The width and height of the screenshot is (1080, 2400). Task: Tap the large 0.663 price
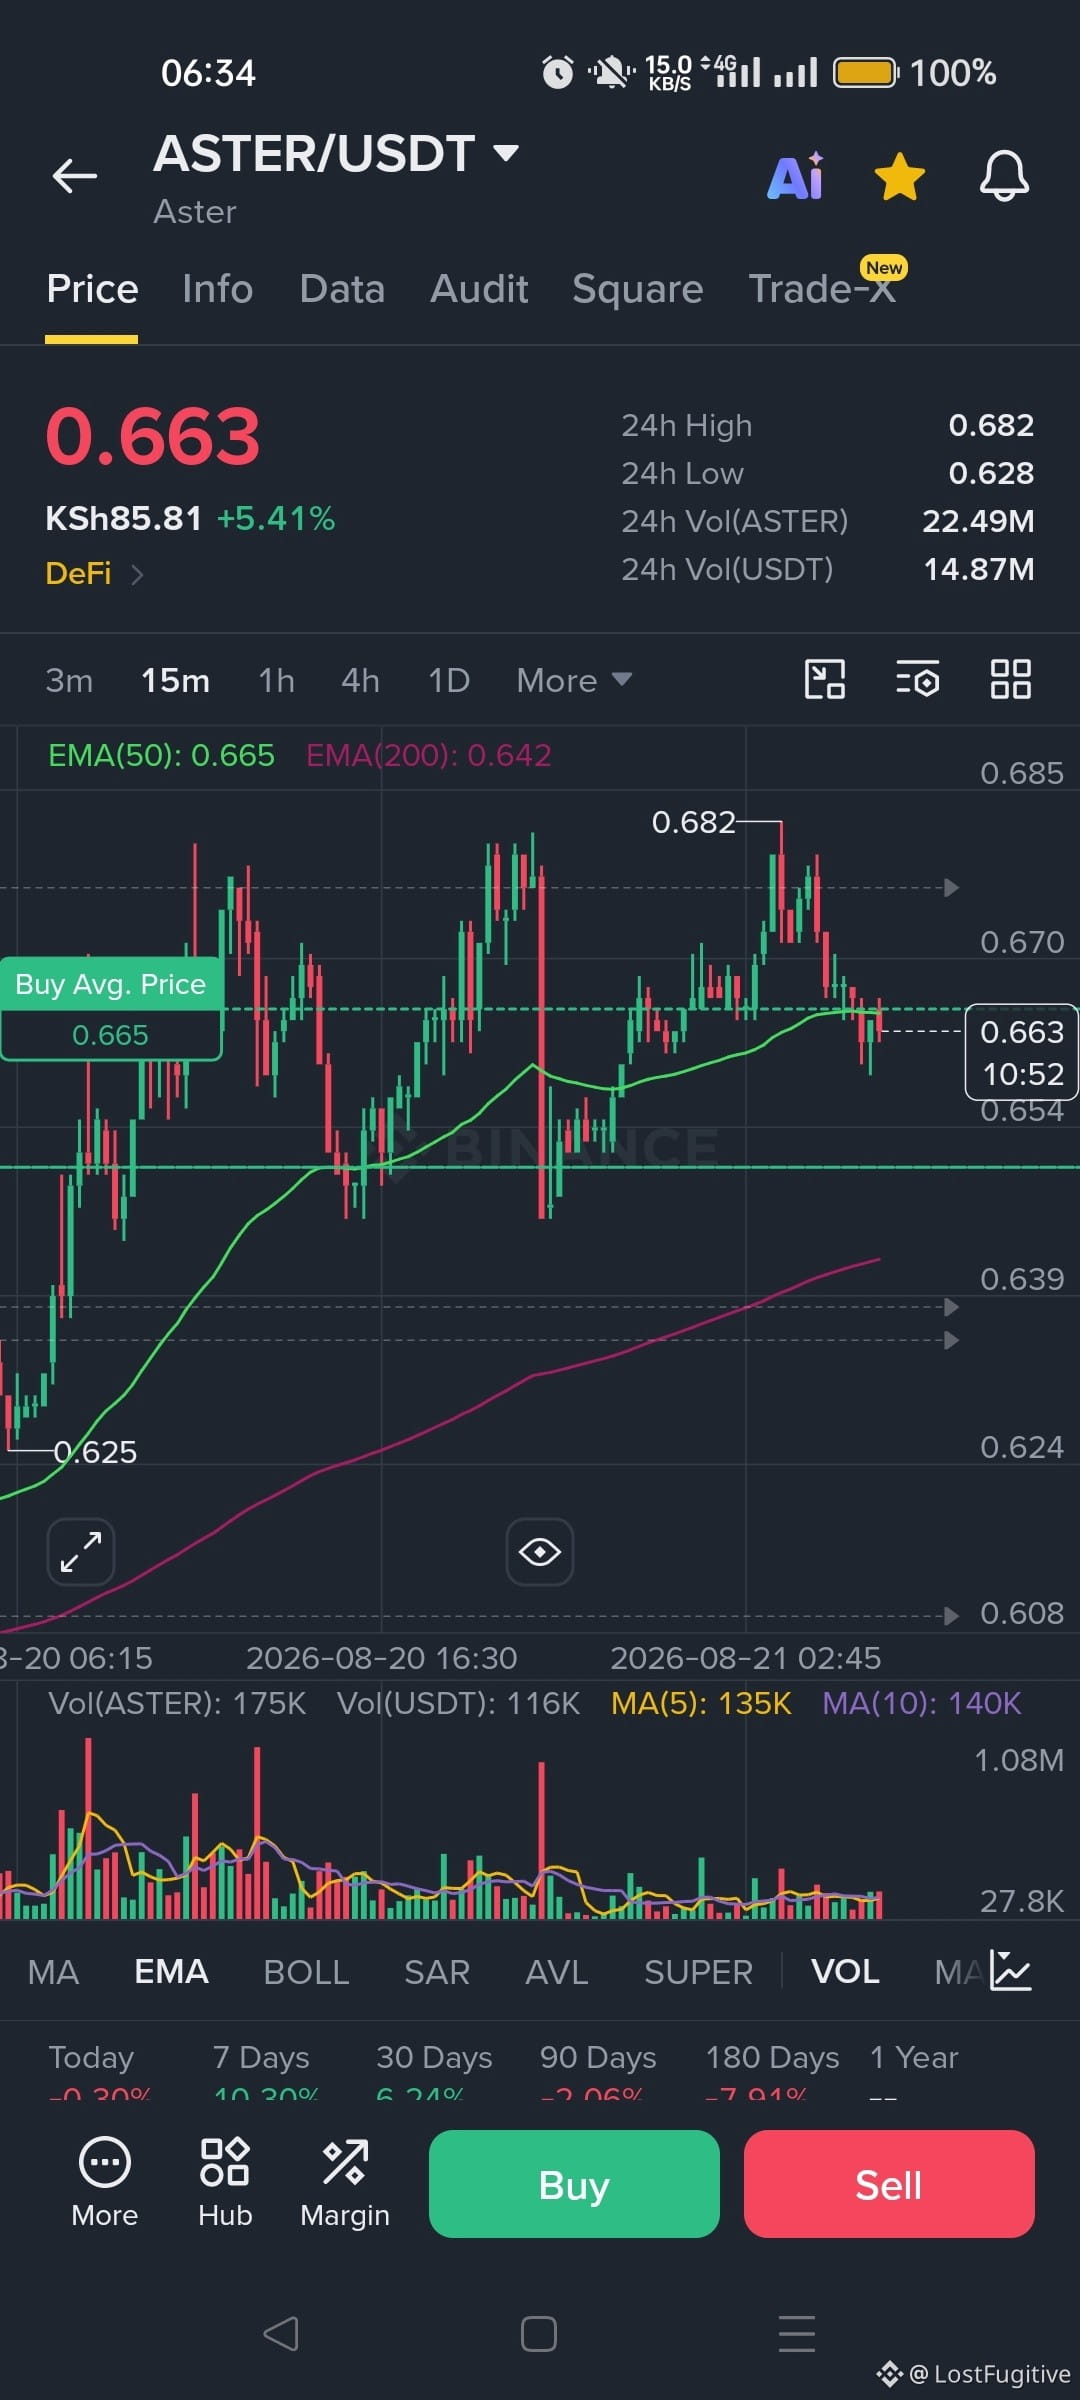pyautogui.click(x=153, y=437)
